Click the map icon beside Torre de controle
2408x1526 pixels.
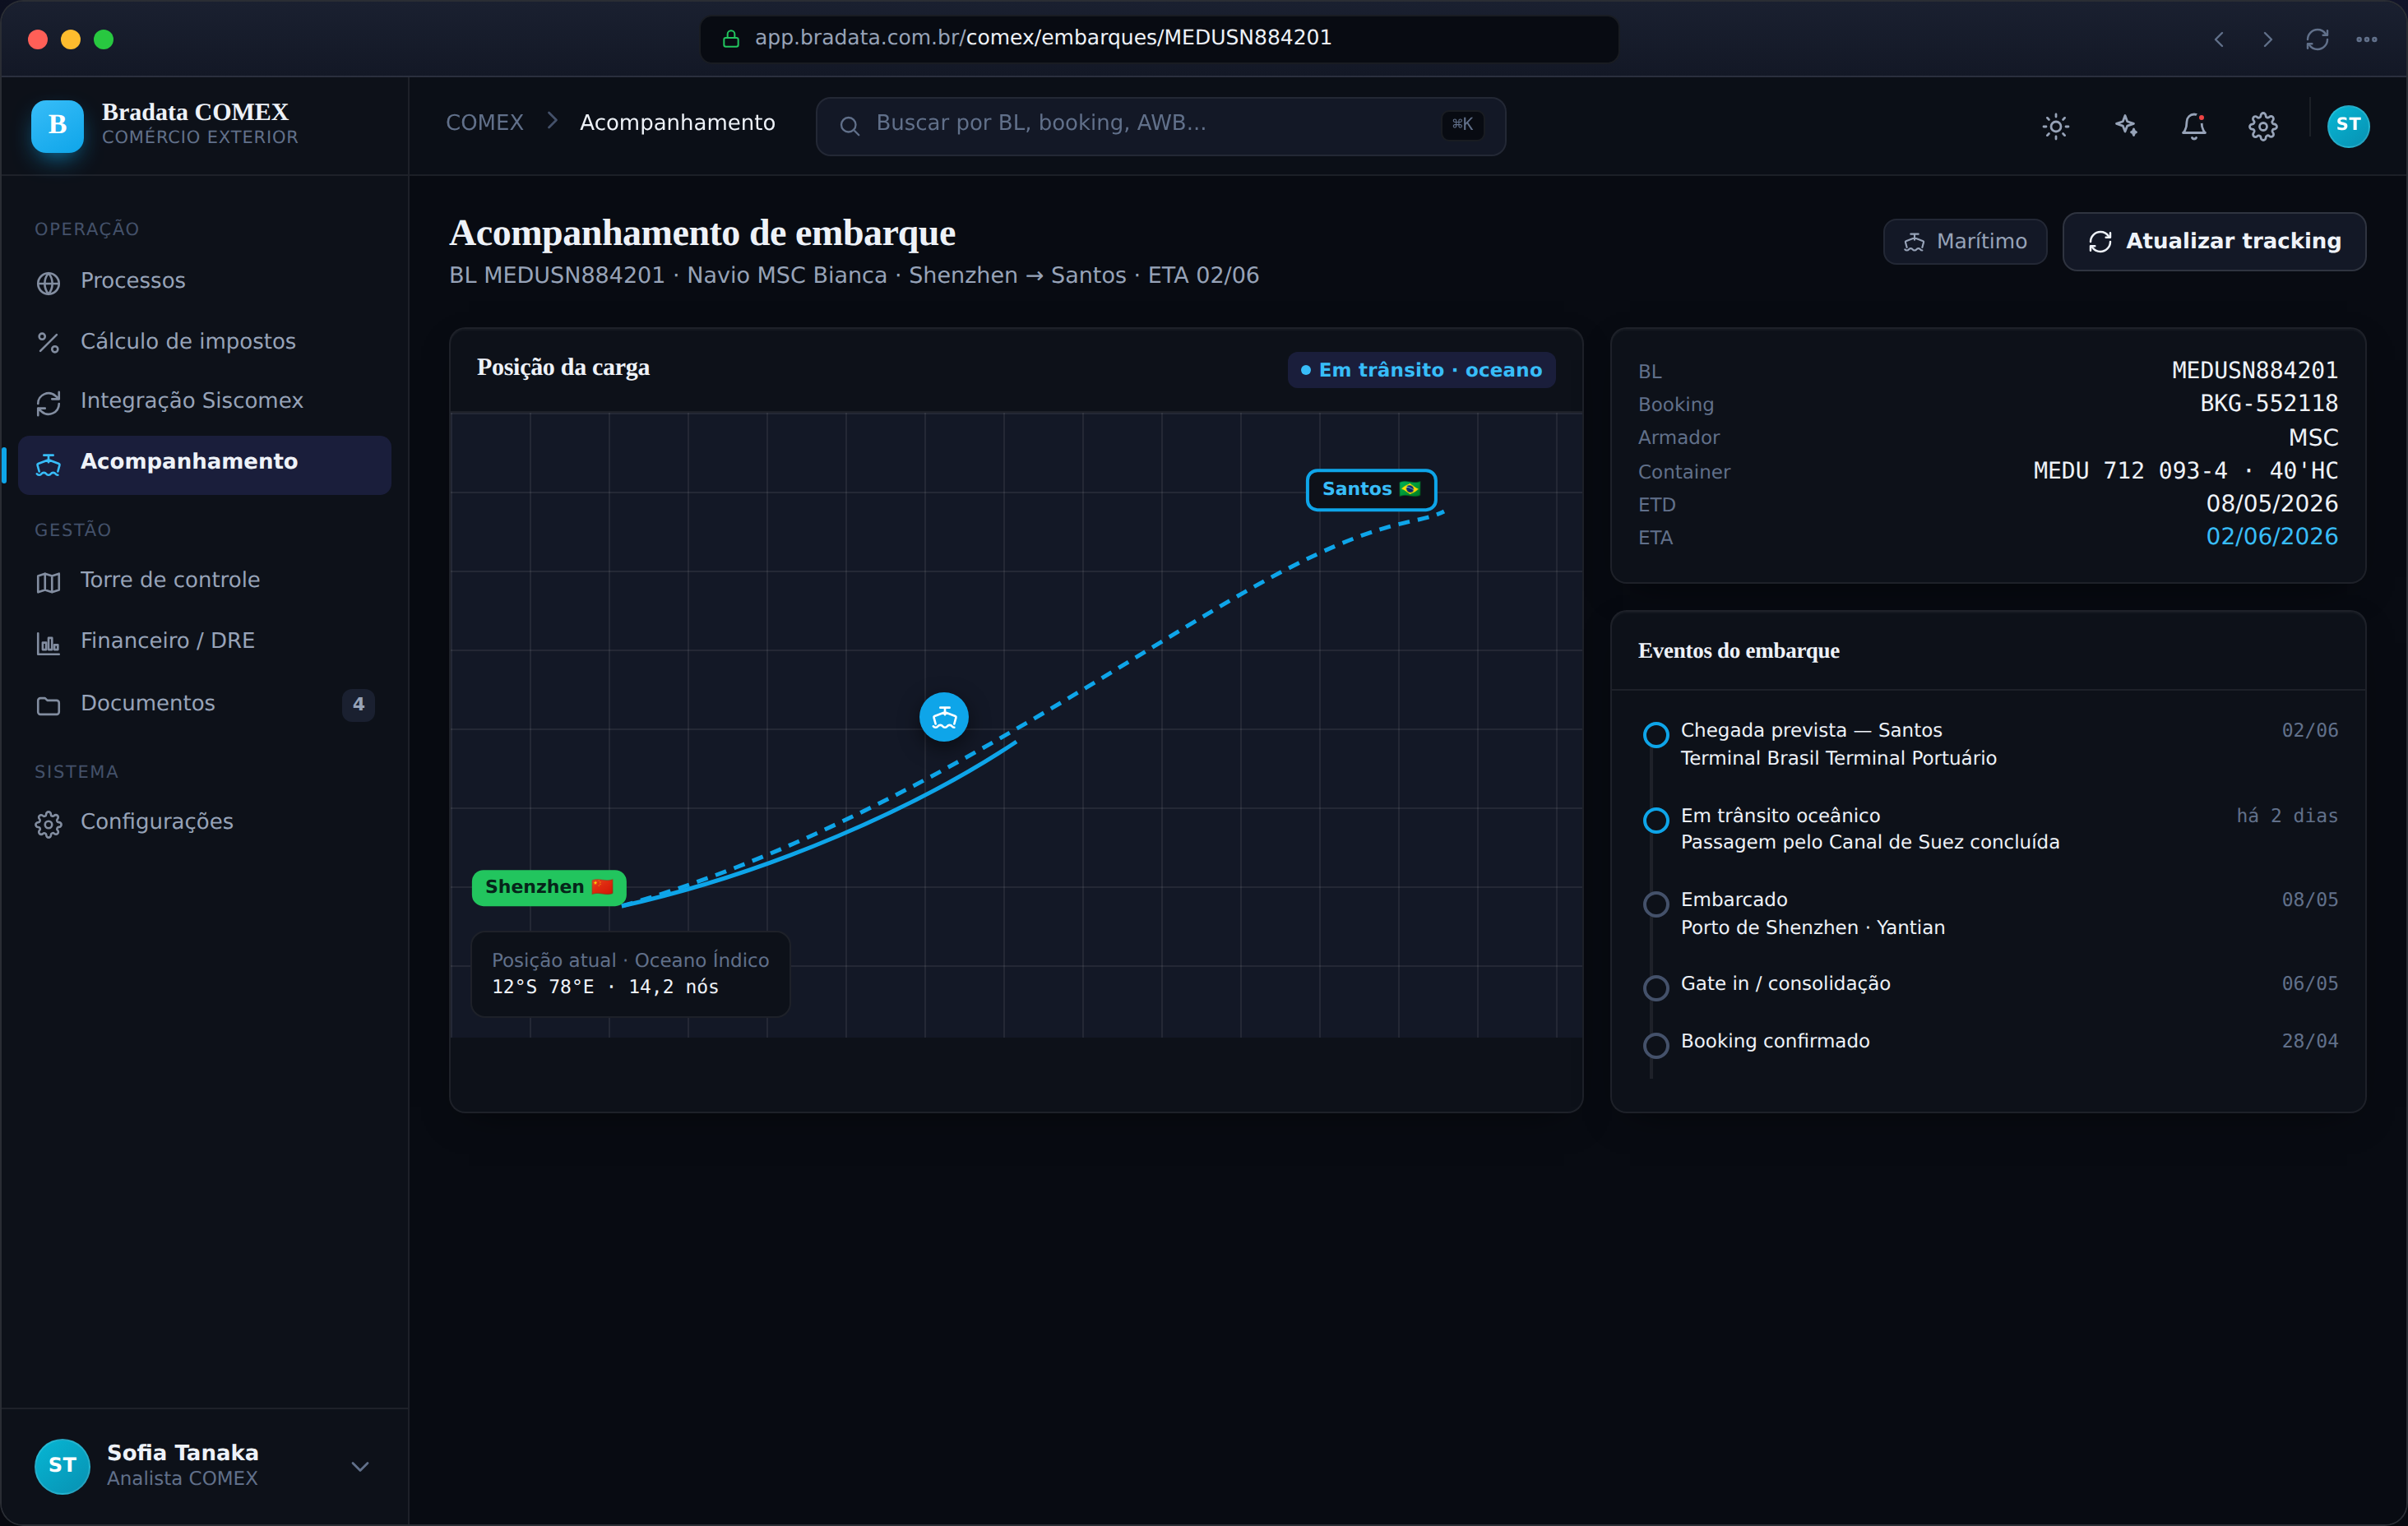pyautogui.click(x=48, y=582)
